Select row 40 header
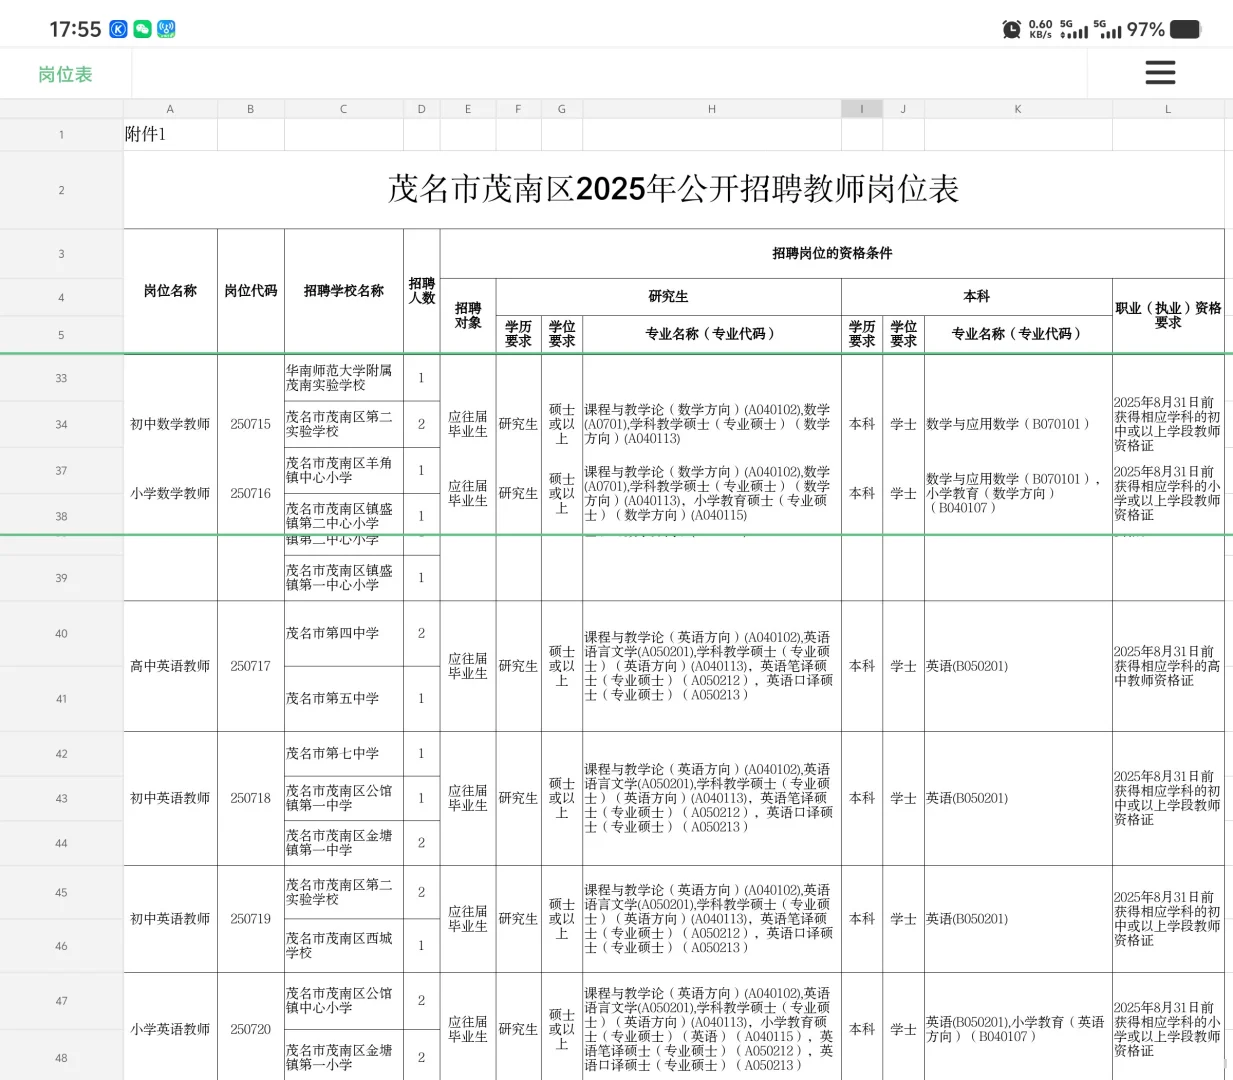The image size is (1233, 1080). pyautogui.click(x=61, y=634)
